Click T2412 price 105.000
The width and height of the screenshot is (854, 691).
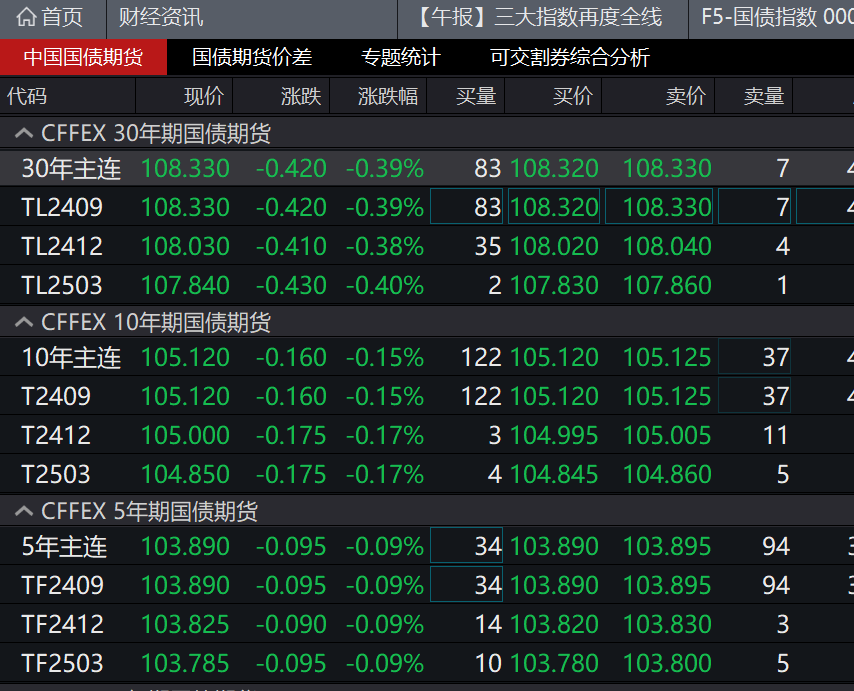click(185, 436)
